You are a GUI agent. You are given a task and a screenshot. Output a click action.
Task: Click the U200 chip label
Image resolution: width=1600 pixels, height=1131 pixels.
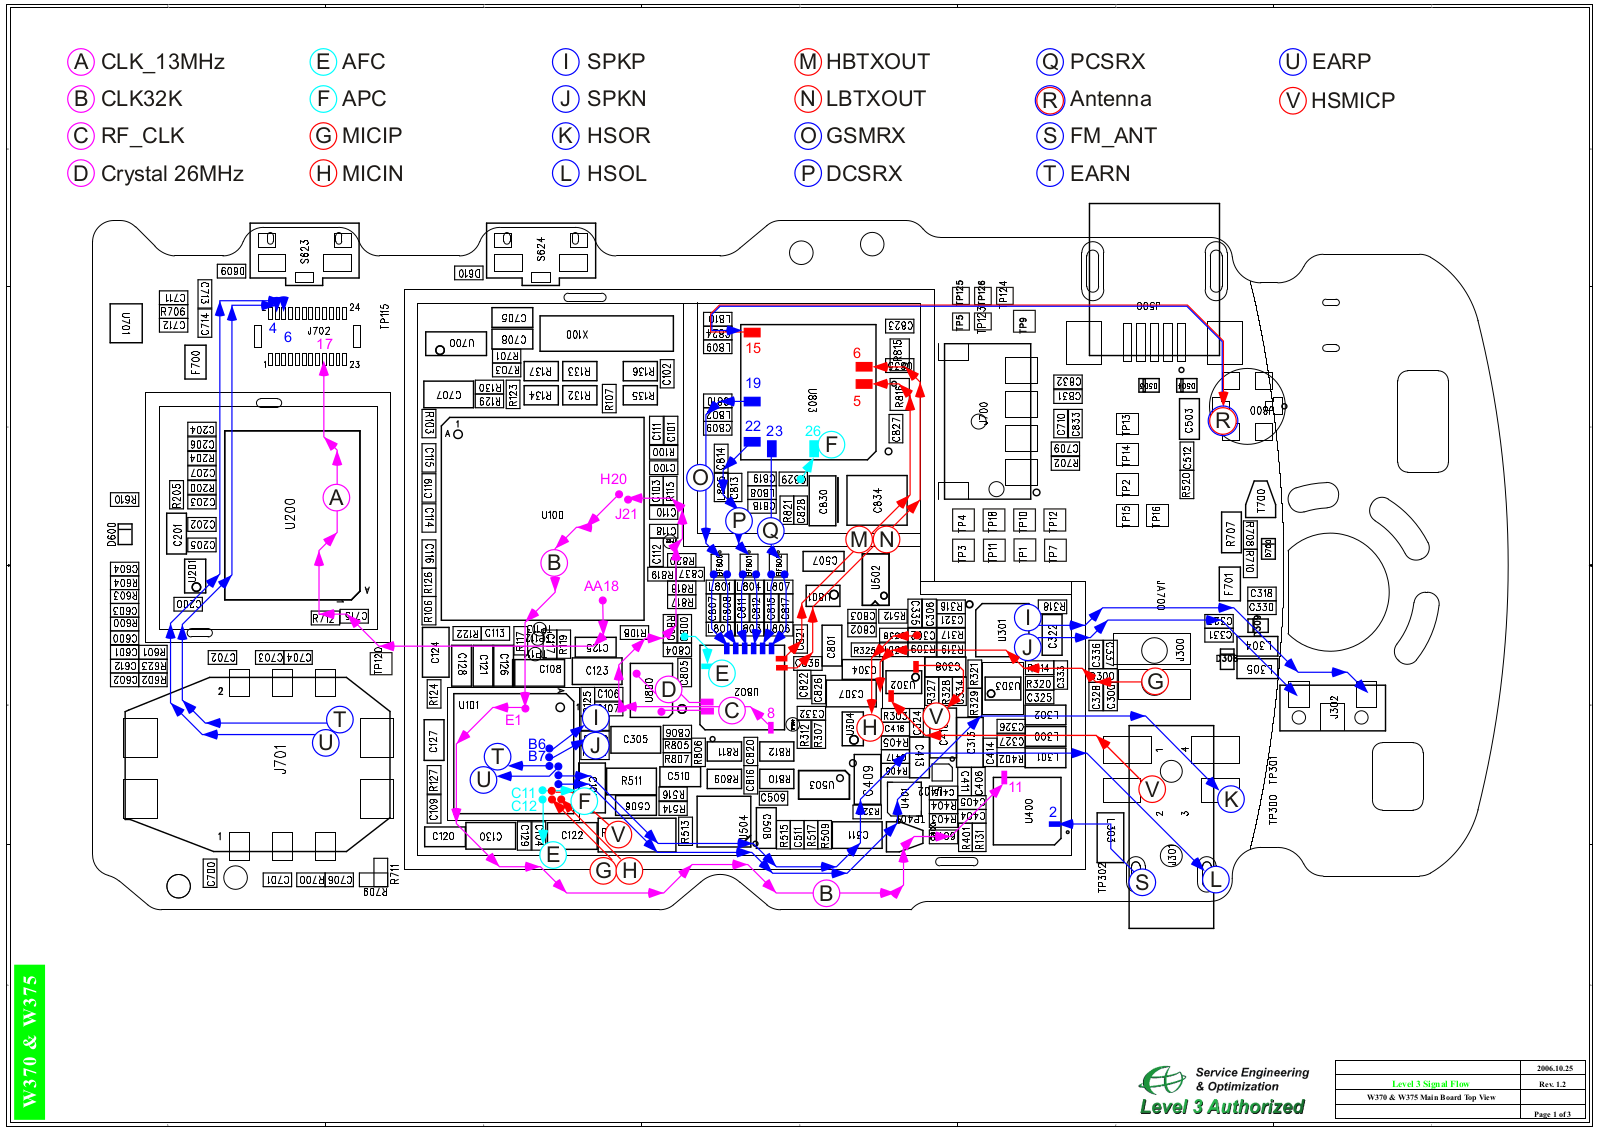click(x=290, y=514)
